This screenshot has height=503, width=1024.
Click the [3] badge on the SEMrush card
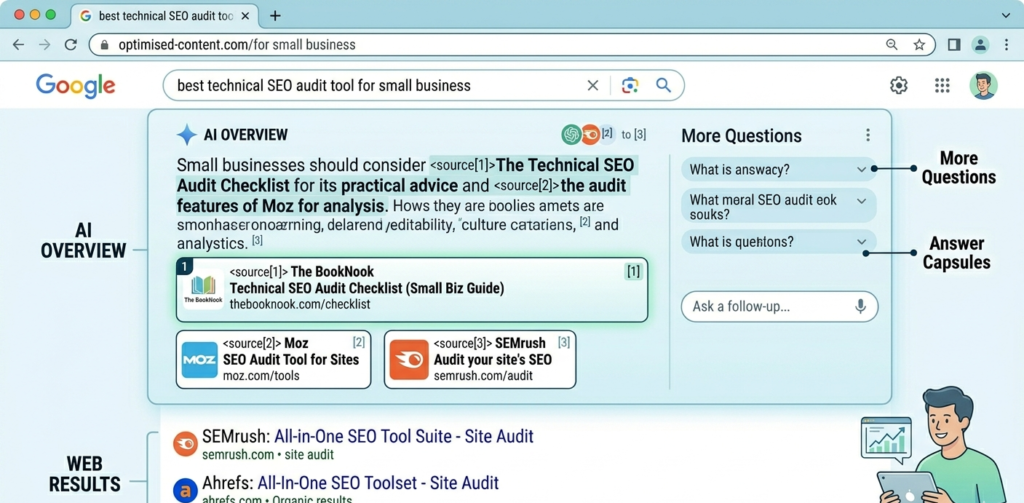point(564,342)
